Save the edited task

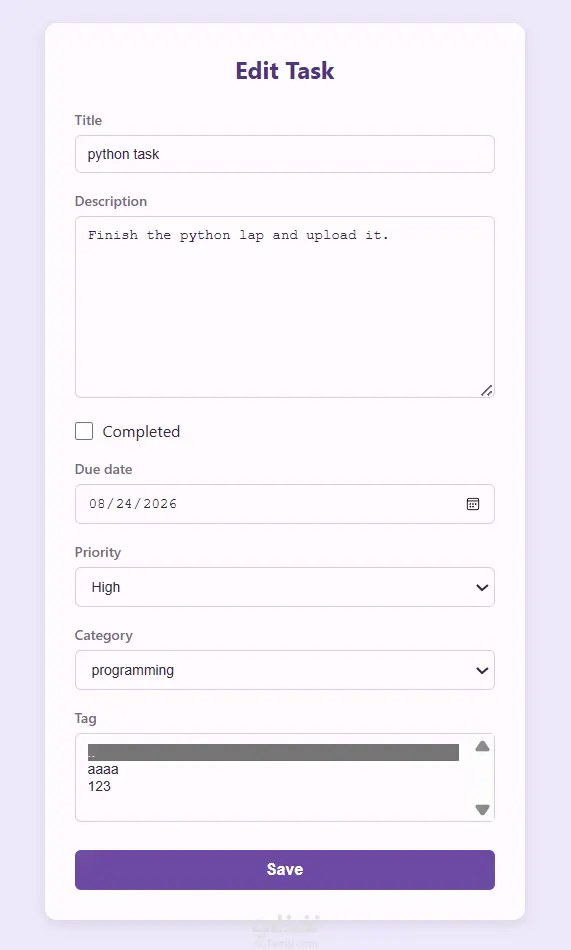coord(285,869)
